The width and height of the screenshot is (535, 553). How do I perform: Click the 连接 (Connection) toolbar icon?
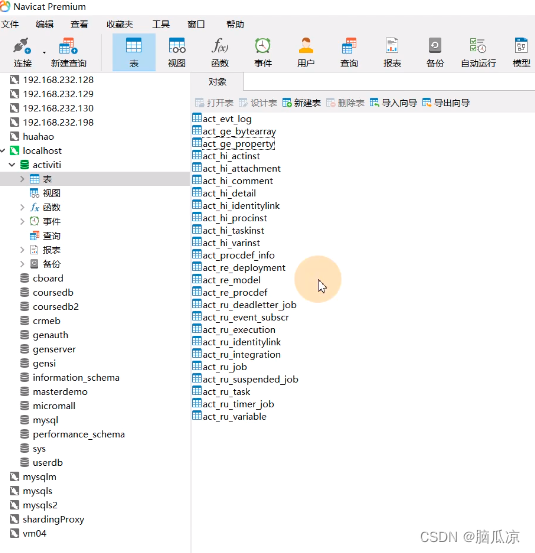coord(22,52)
